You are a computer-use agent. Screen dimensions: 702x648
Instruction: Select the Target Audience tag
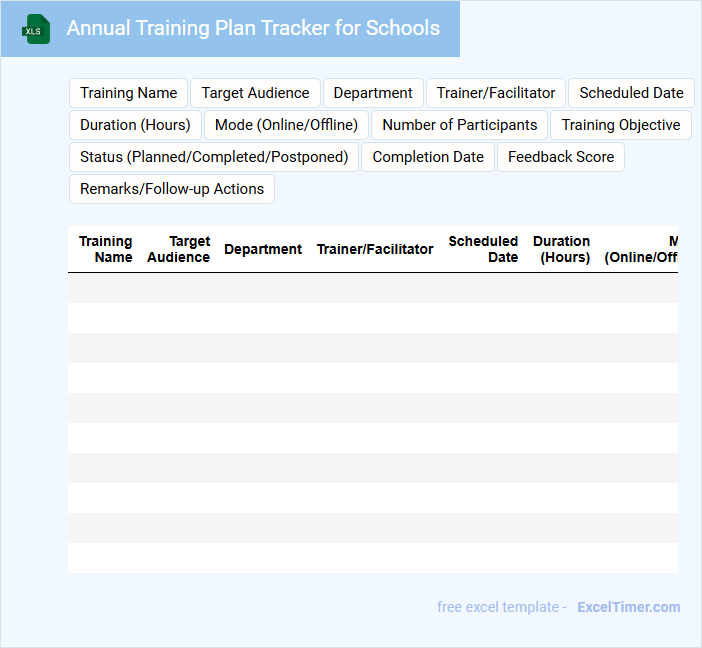[255, 93]
